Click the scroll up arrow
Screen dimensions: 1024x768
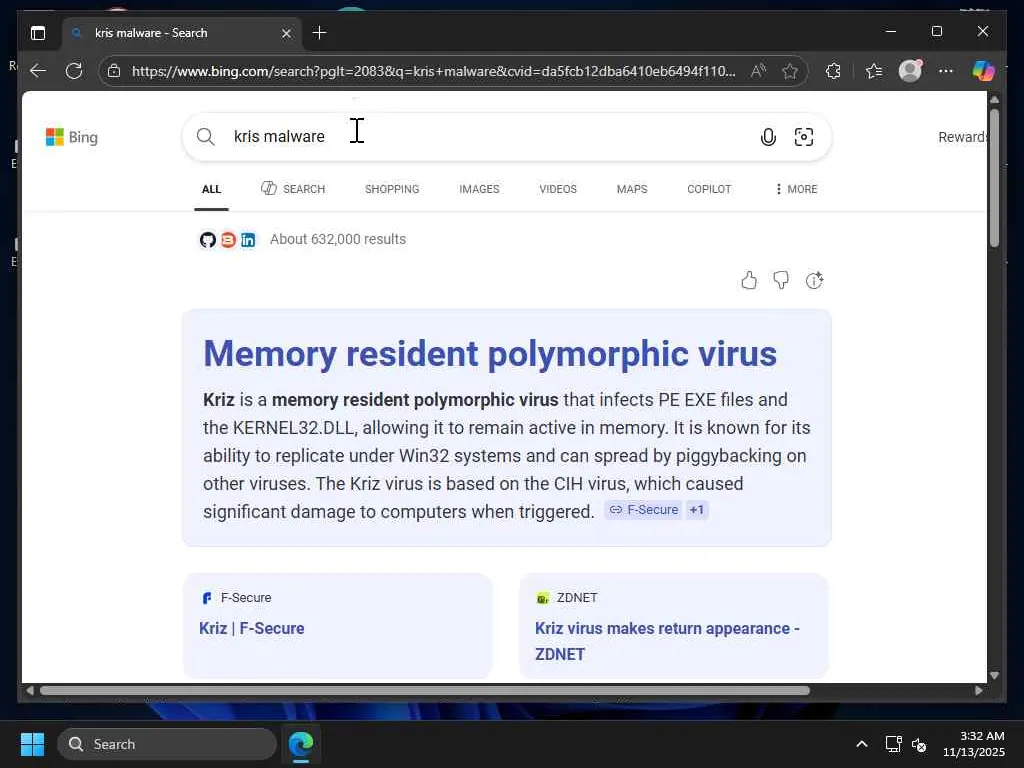click(994, 100)
